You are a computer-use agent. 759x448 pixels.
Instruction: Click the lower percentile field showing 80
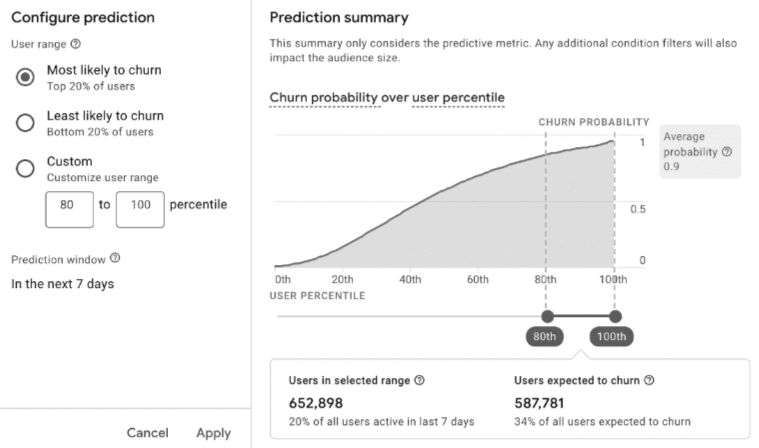point(69,205)
